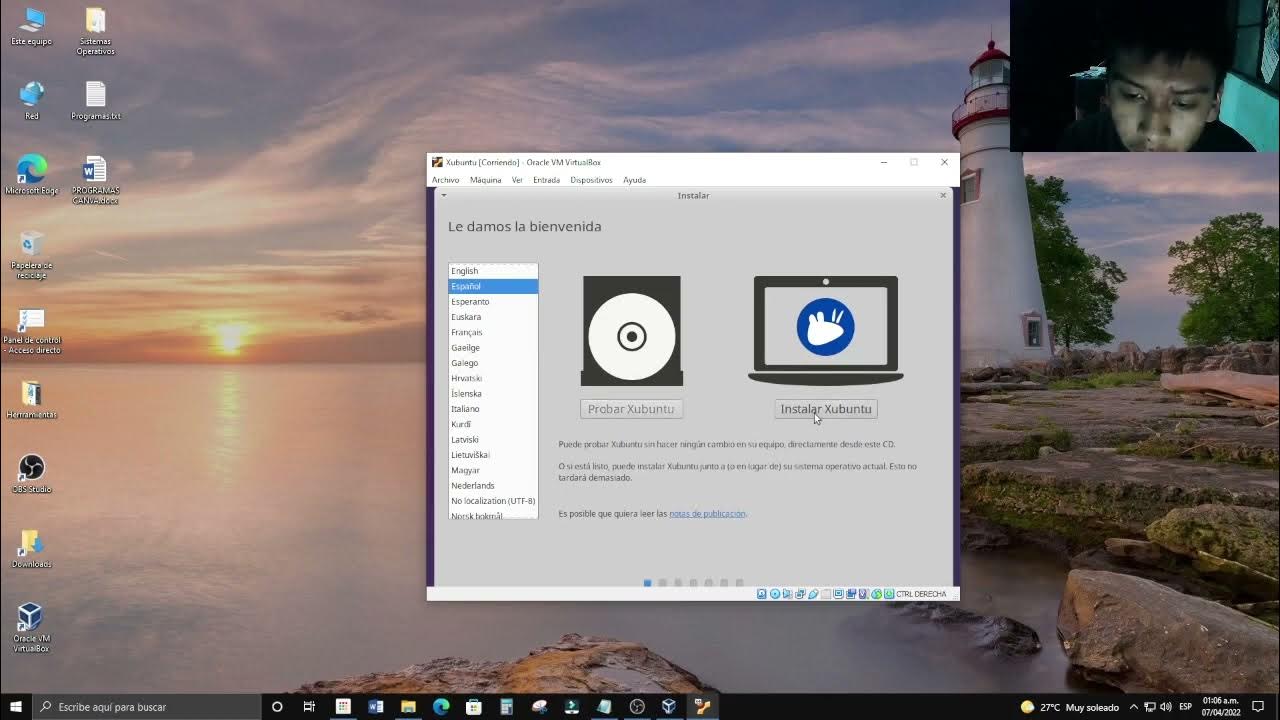Click Probar Xubuntu button
1280x720 pixels.
[x=631, y=409]
